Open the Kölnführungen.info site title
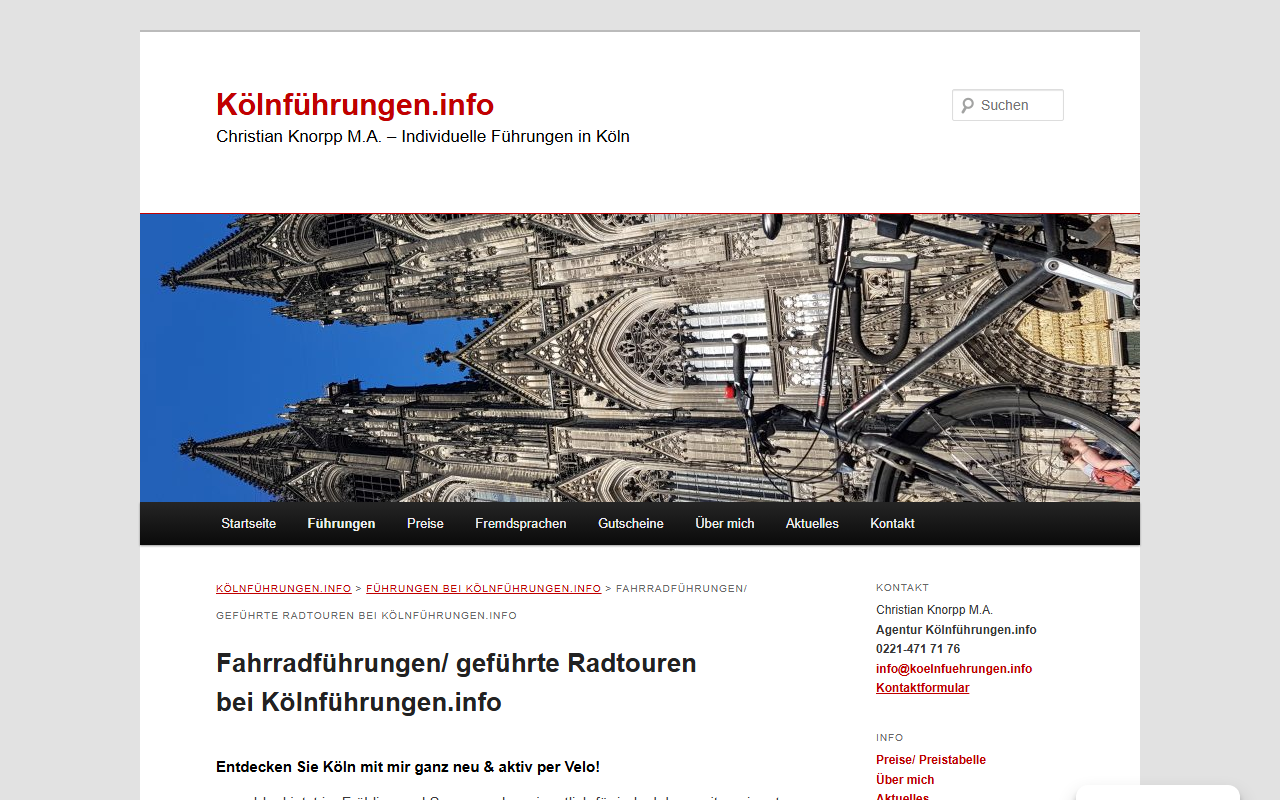This screenshot has height=800, width=1280. [355, 105]
